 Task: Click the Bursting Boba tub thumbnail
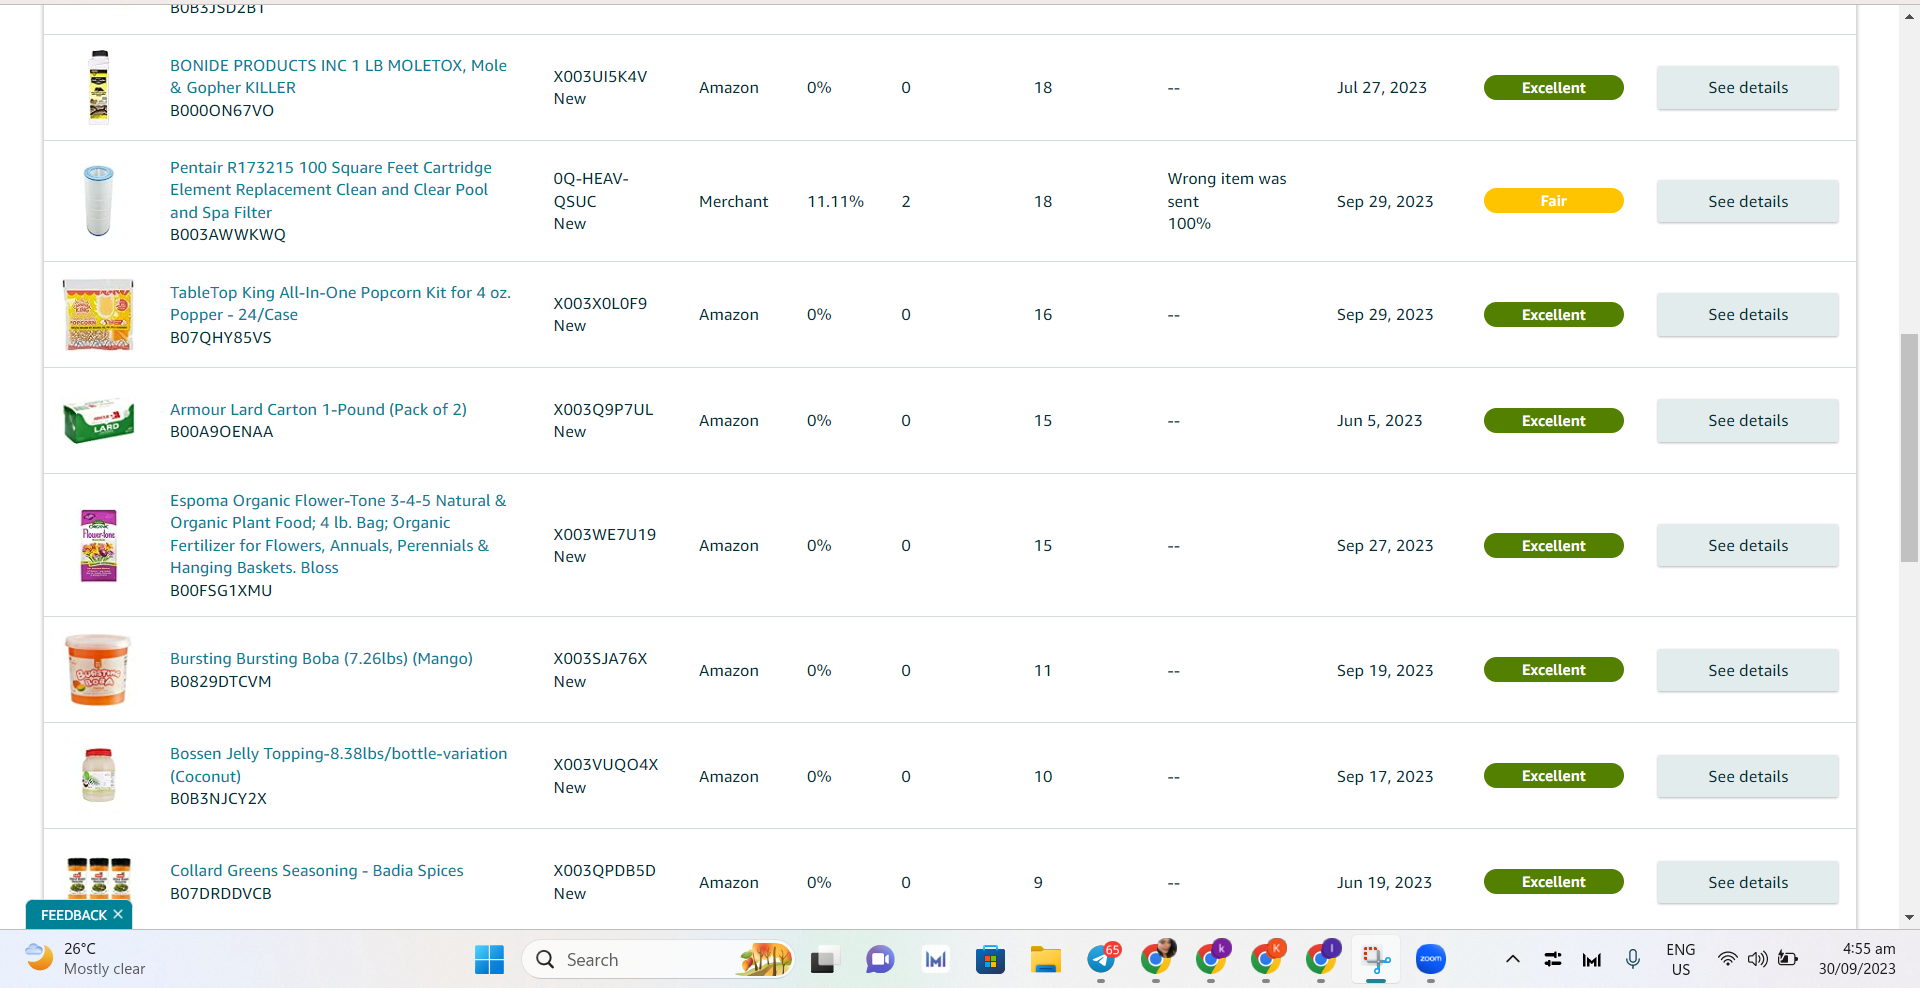point(98,670)
